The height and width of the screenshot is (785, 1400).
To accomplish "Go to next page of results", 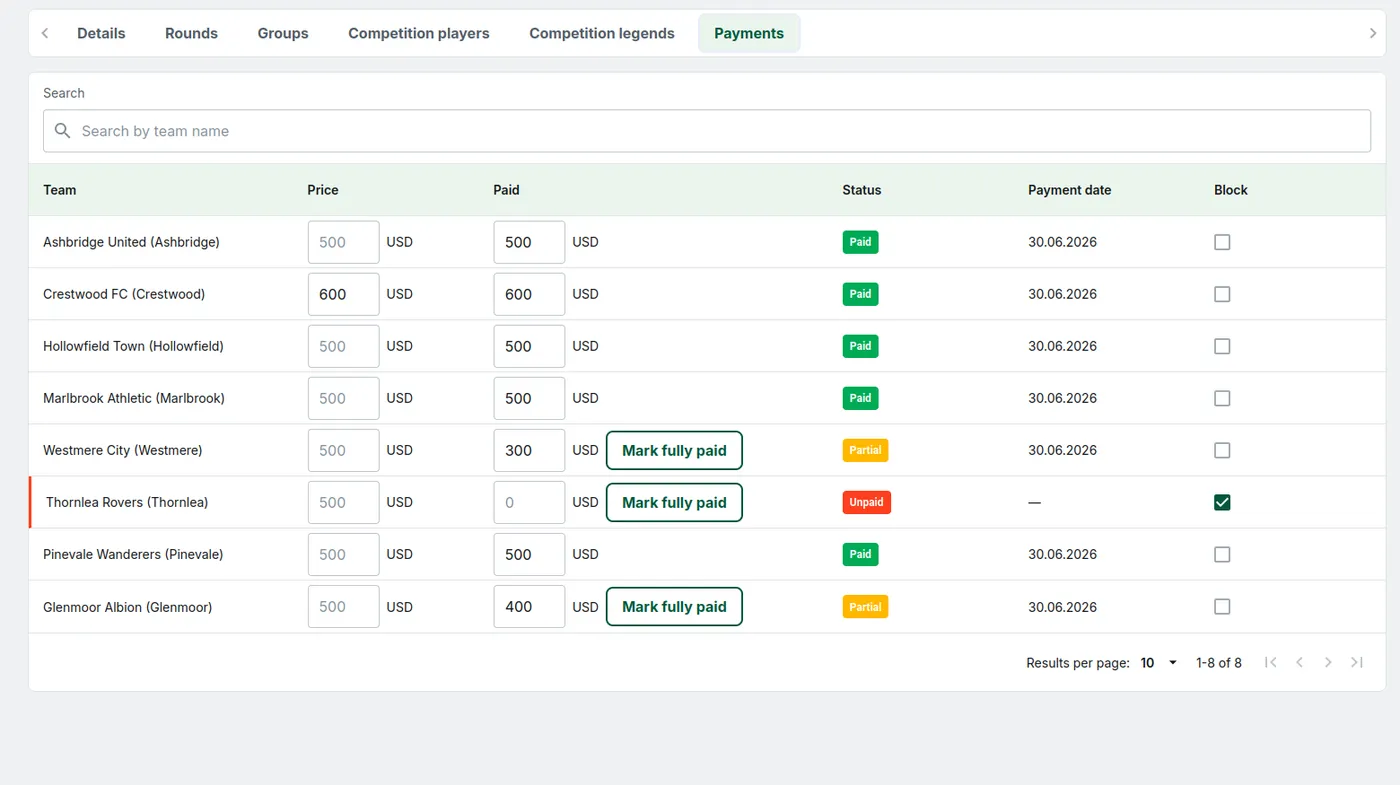I will pyautogui.click(x=1328, y=662).
